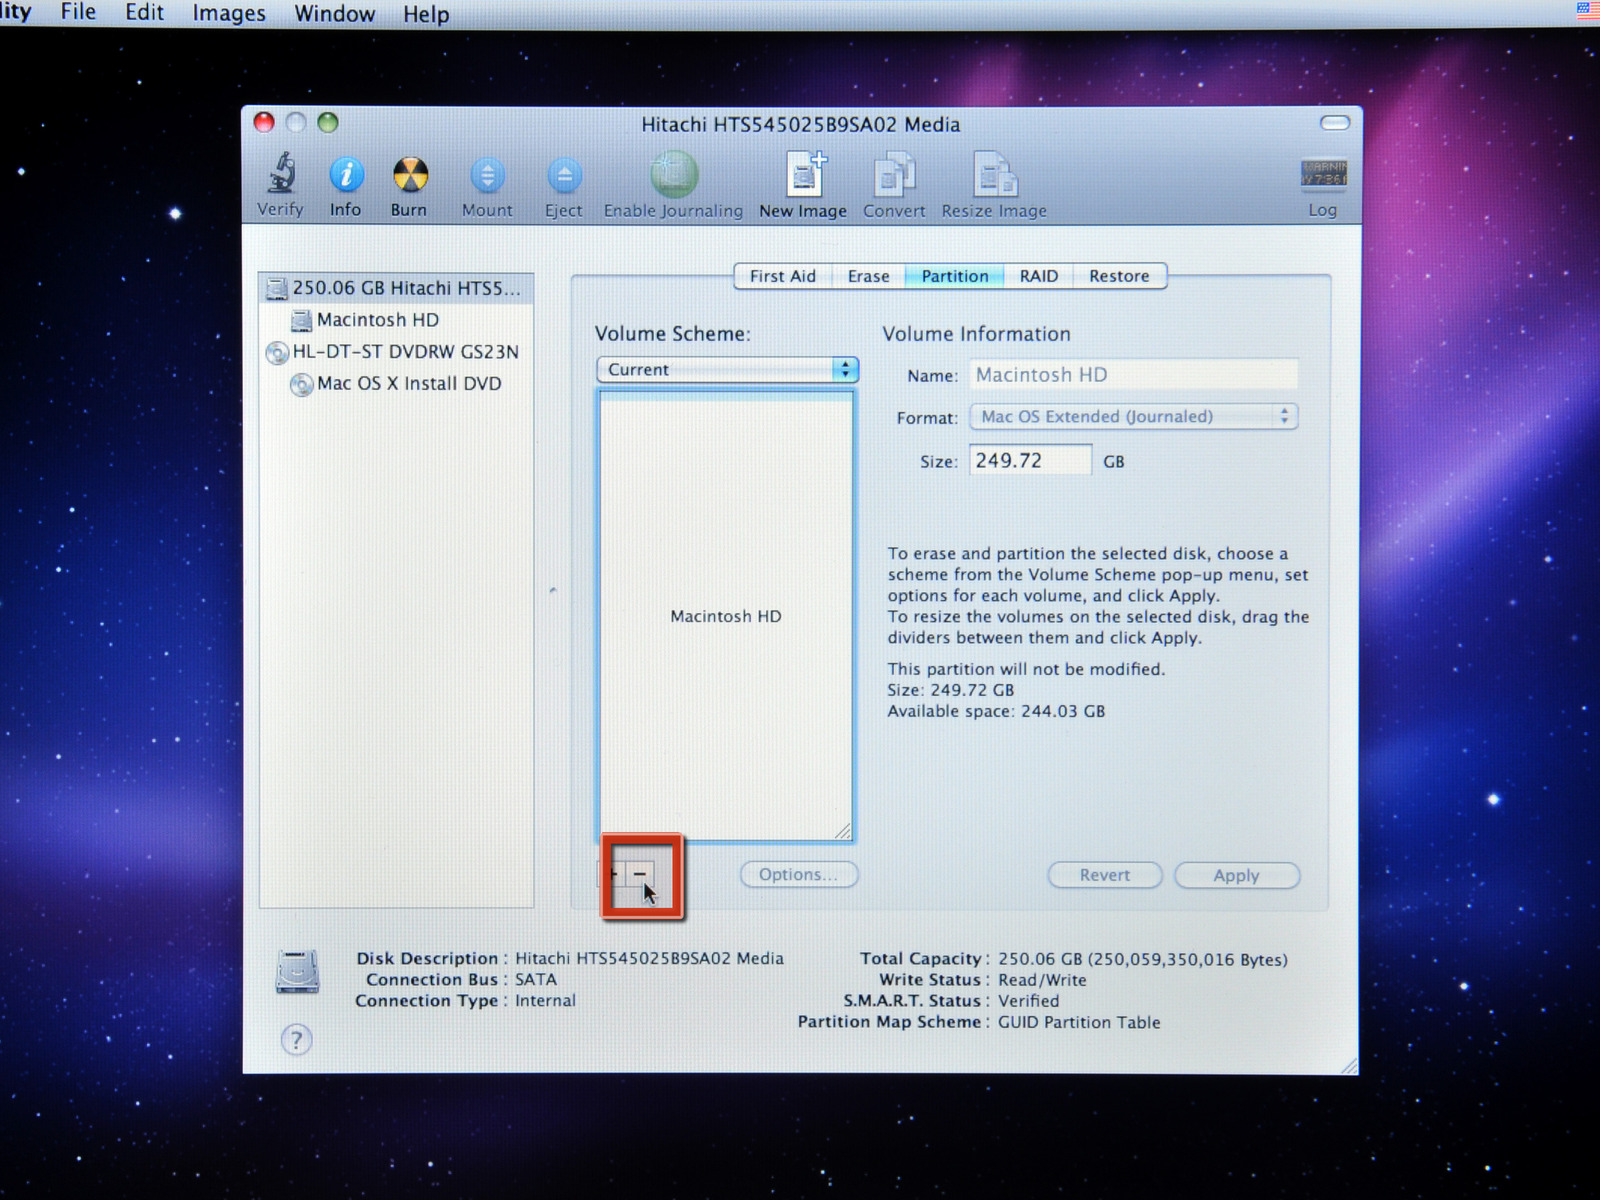Open the Edit menu
The width and height of the screenshot is (1600, 1200).
tap(144, 13)
